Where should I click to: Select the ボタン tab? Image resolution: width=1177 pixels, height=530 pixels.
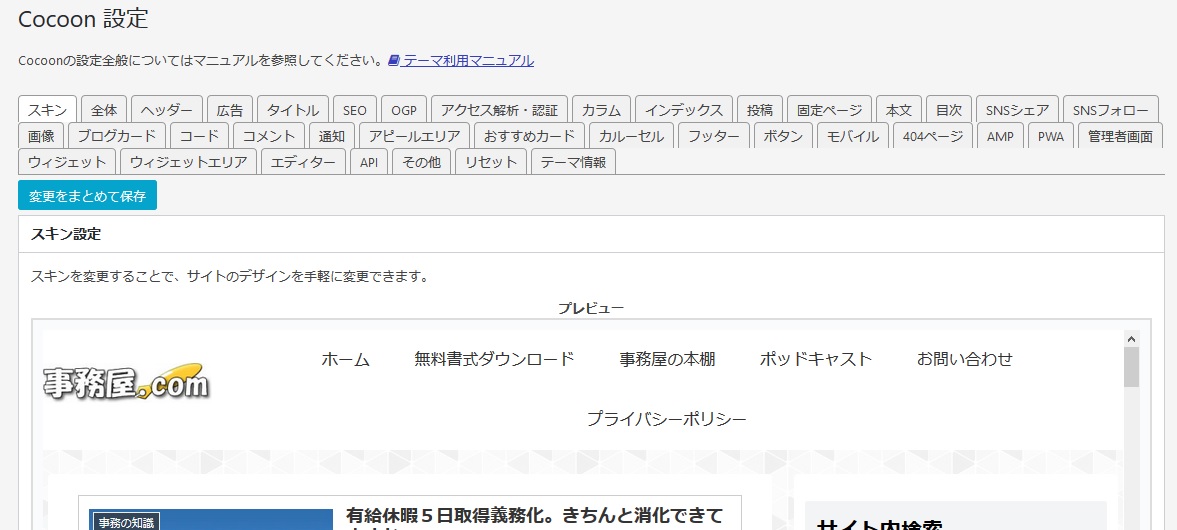tap(783, 136)
